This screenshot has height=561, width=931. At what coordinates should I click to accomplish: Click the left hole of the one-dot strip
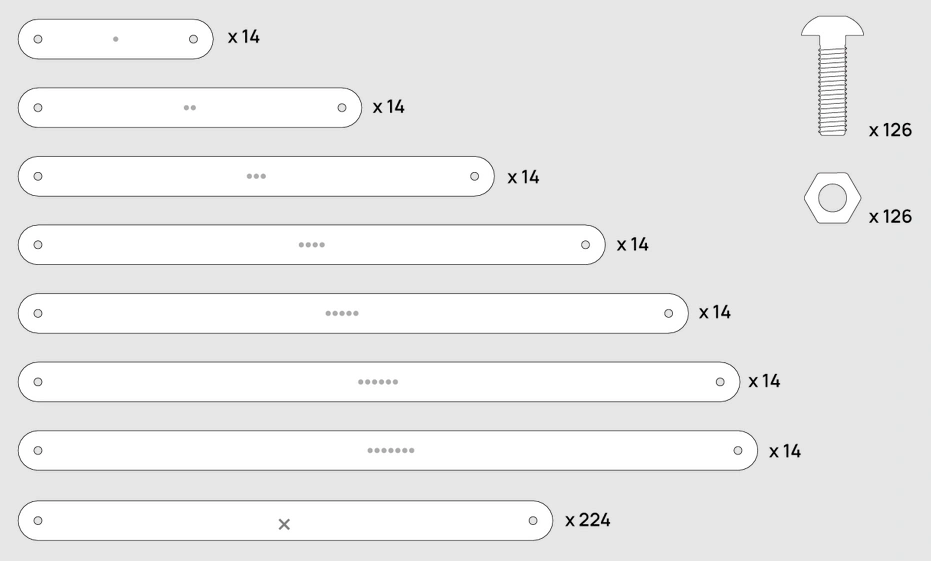pyautogui.click(x=38, y=39)
